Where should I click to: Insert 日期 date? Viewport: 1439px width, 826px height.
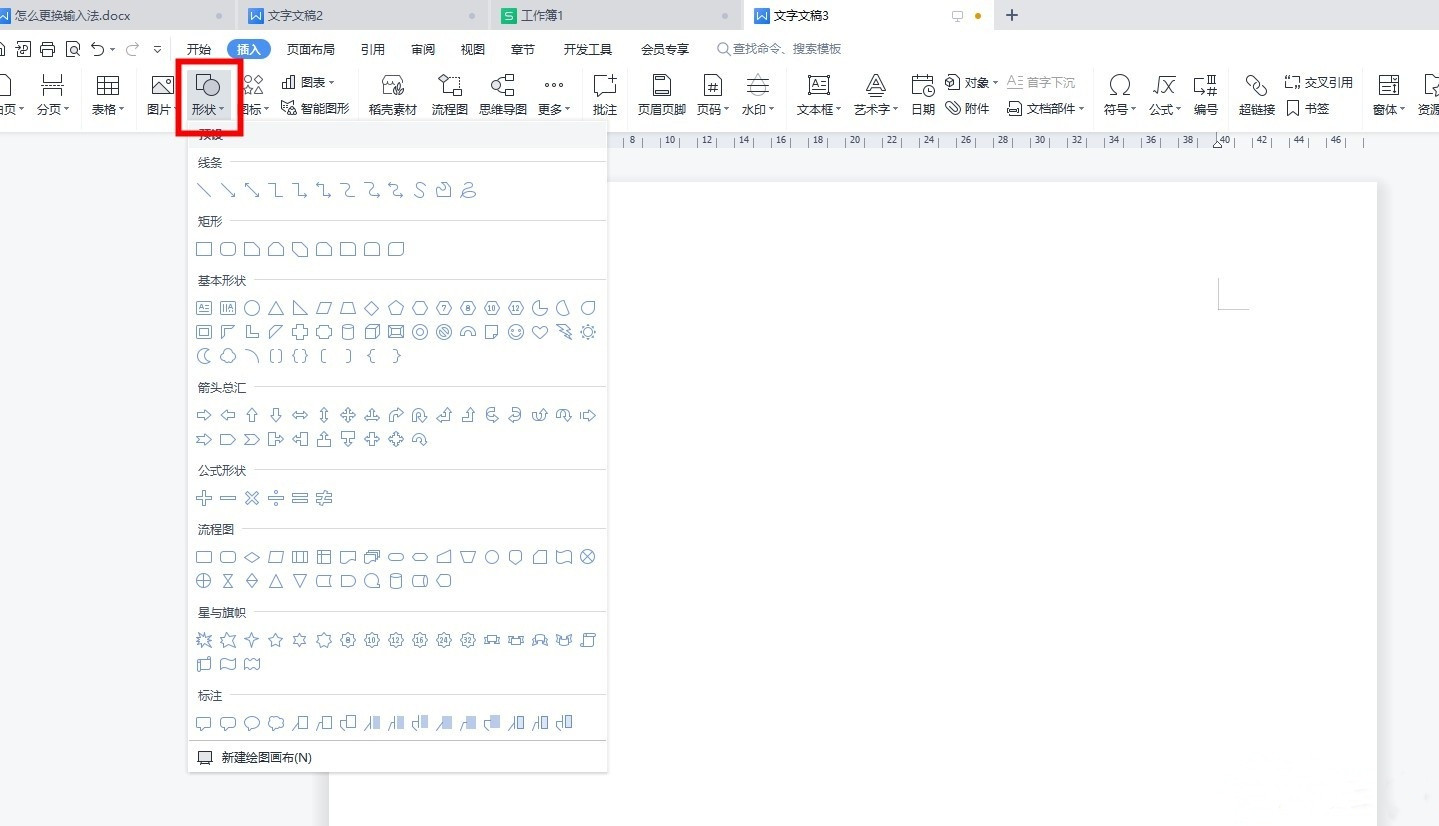coord(923,95)
